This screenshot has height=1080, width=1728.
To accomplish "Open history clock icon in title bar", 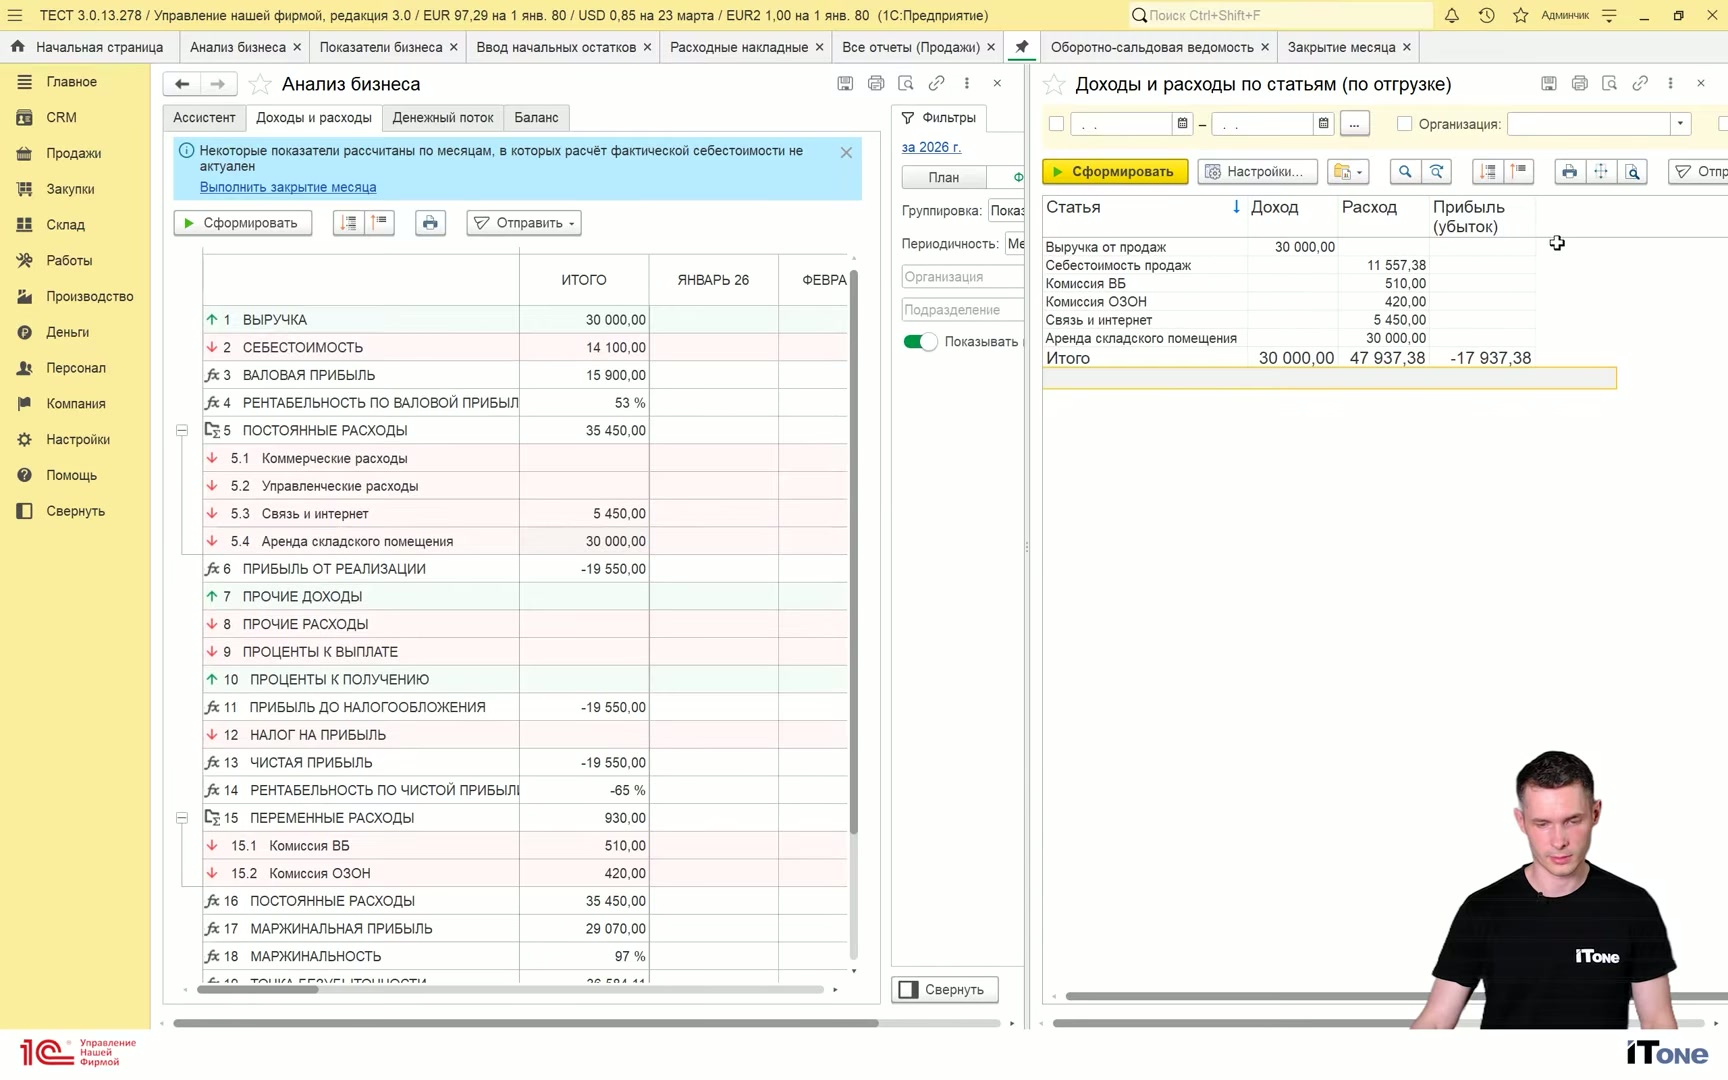I will tap(1486, 15).
